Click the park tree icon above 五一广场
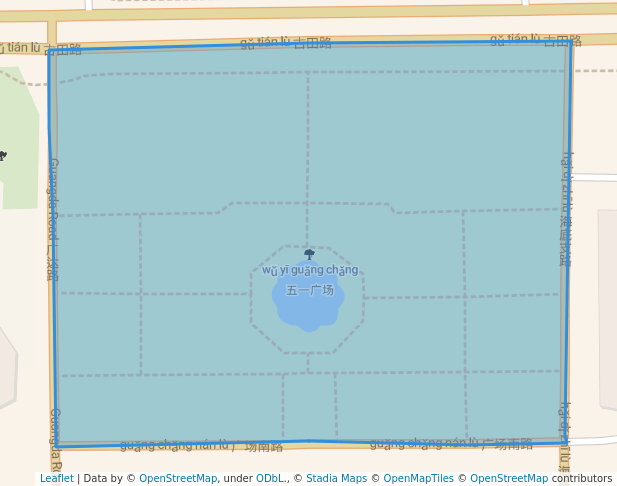617x486 pixels. click(x=309, y=254)
